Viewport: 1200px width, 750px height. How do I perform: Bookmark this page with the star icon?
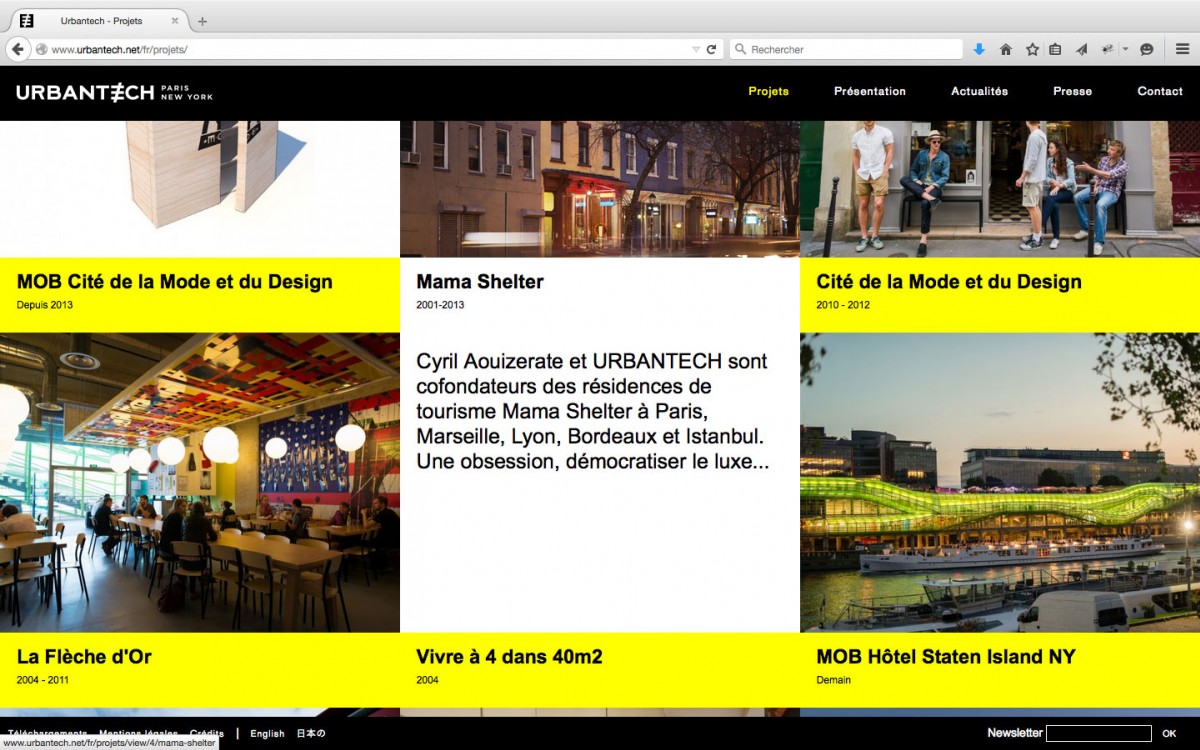tap(1032, 49)
